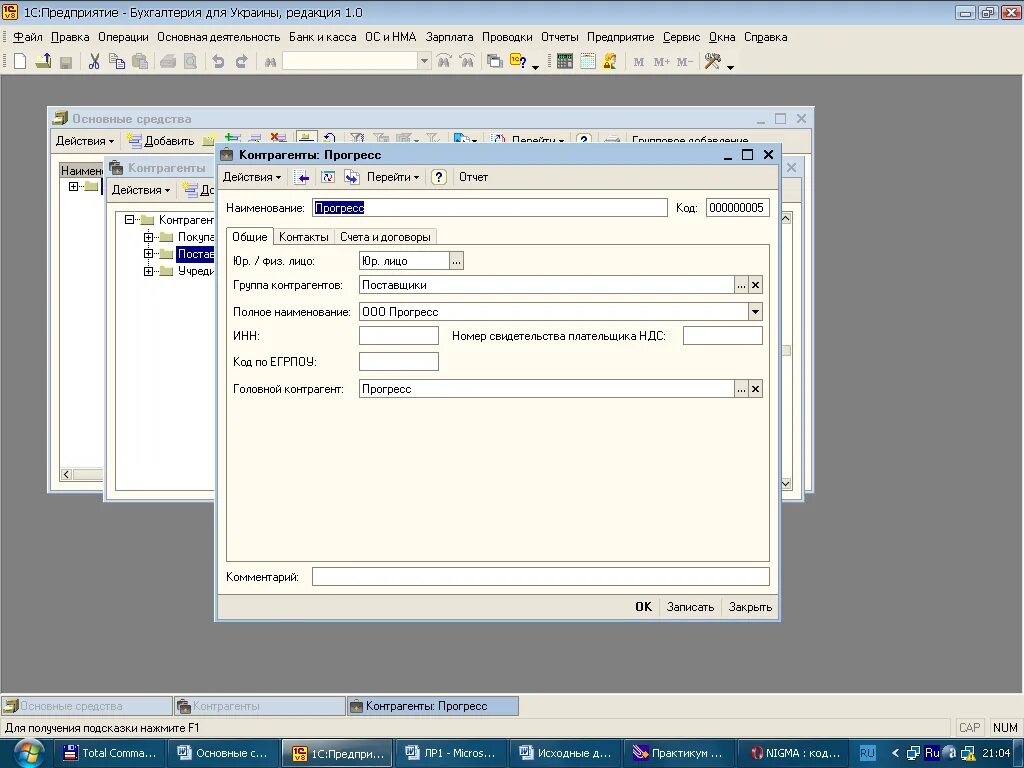Expand the Поставщики folder node
The height and width of the screenshot is (768, 1024).
click(148, 253)
